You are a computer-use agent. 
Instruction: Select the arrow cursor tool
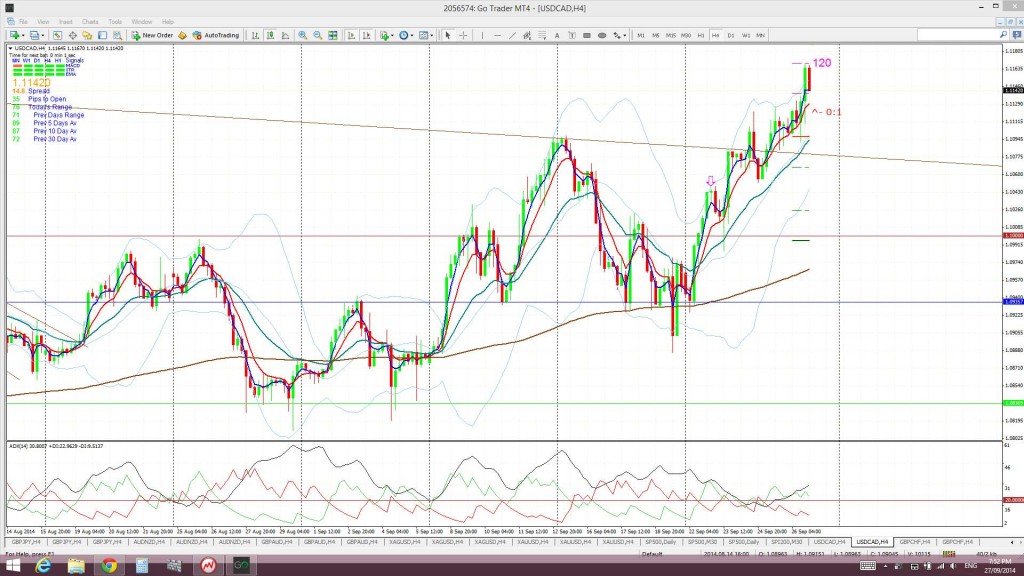click(x=447, y=35)
